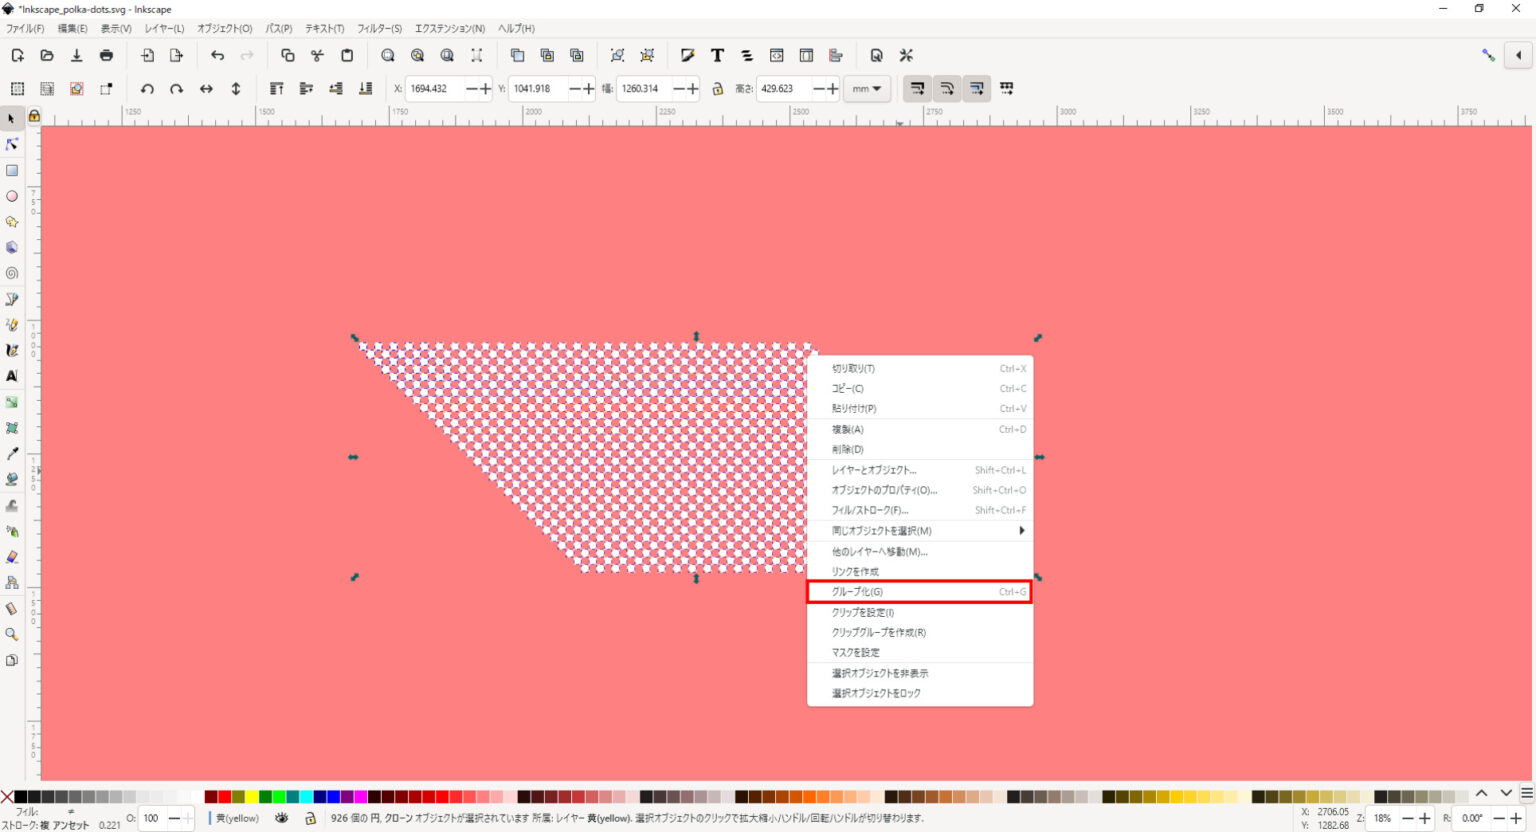Toggle the width-height aspect ratio lock
Viewport: 1536px width, 832px height.
pyautogui.click(x=718, y=88)
